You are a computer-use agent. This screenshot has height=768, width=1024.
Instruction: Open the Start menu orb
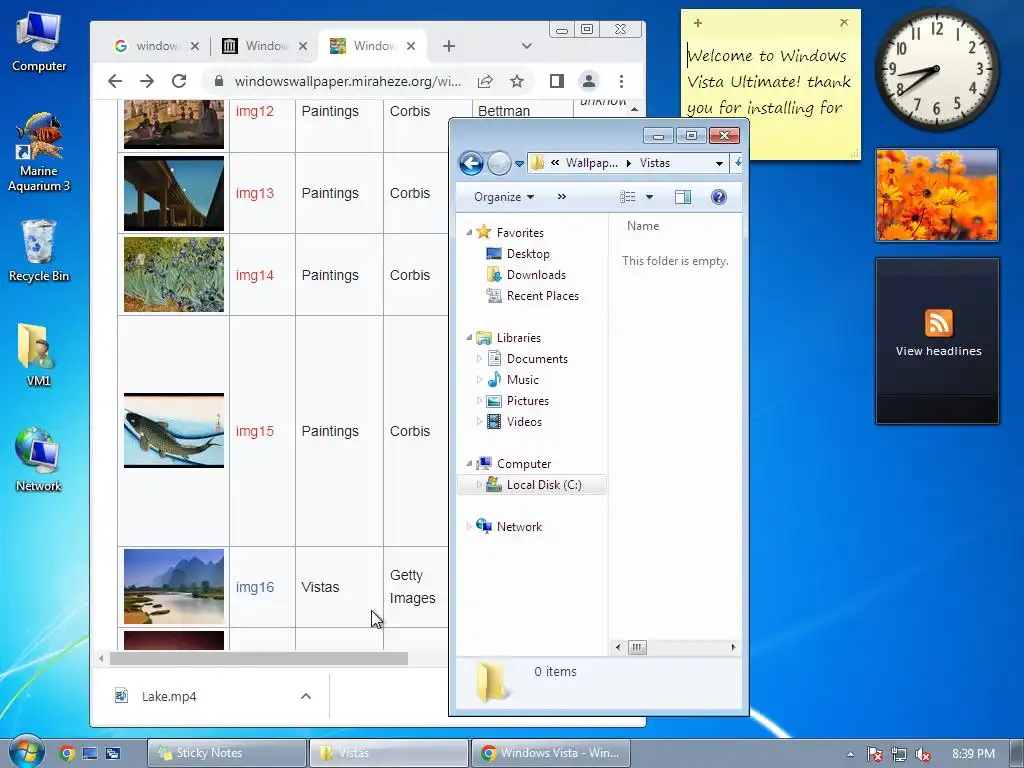[x=26, y=752]
